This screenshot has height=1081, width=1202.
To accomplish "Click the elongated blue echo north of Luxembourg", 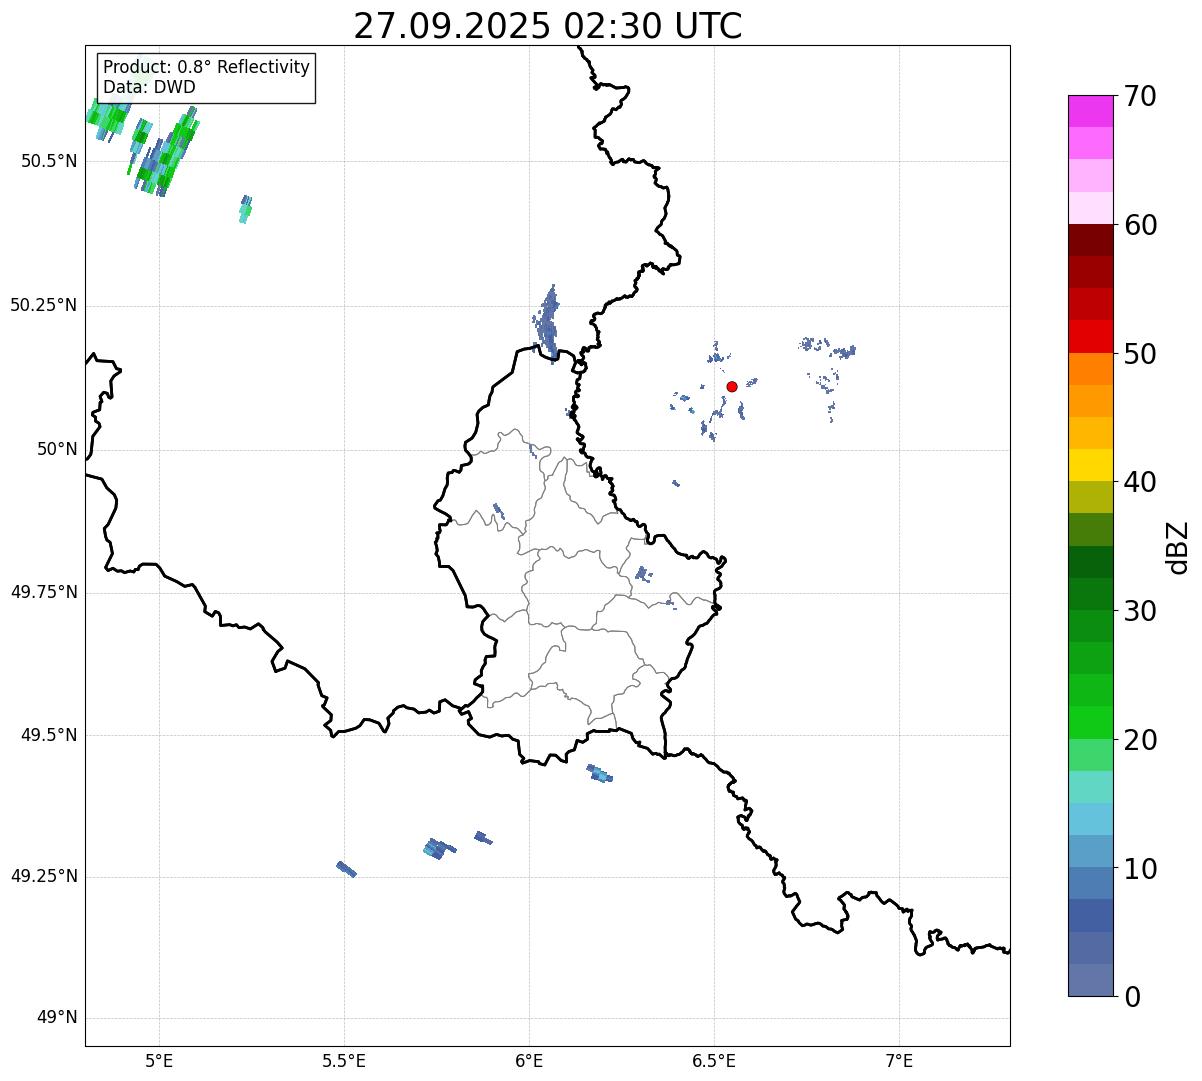I will click(x=547, y=320).
